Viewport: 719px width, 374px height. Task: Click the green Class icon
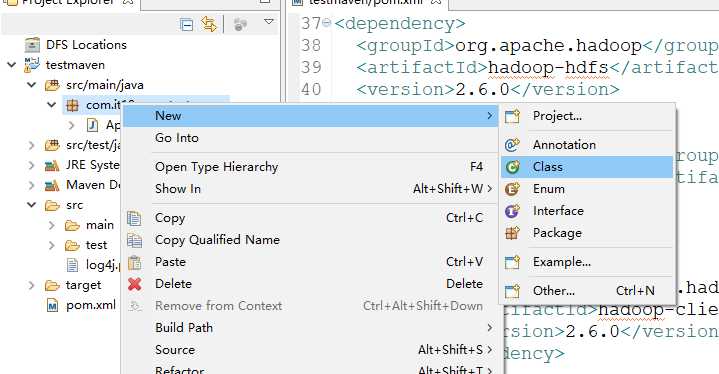pyautogui.click(x=512, y=167)
